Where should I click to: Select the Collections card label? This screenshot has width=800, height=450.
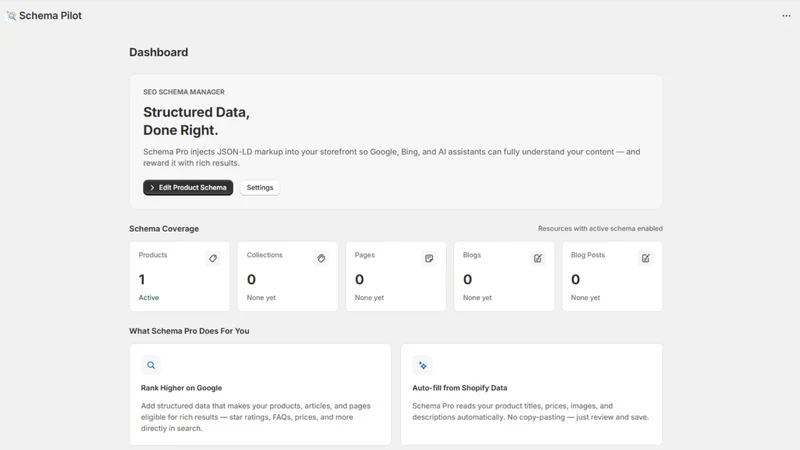point(264,255)
